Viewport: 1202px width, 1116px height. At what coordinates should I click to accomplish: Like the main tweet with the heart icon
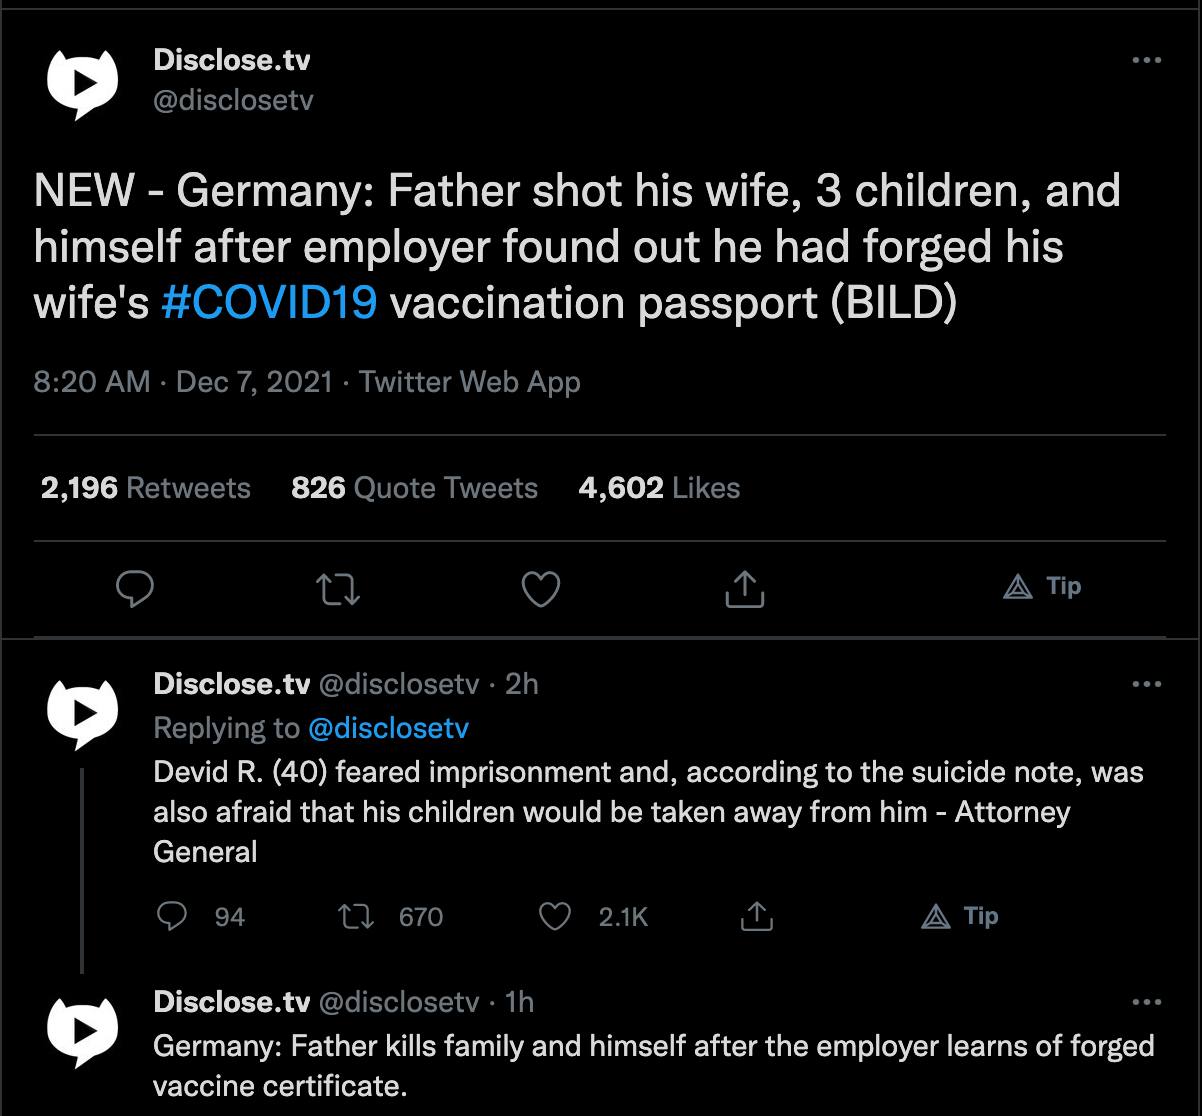point(541,589)
